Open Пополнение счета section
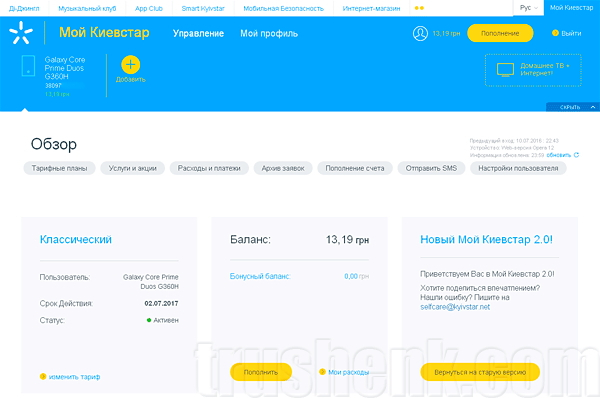Image resolution: width=600 pixels, height=398 pixels. point(355,168)
